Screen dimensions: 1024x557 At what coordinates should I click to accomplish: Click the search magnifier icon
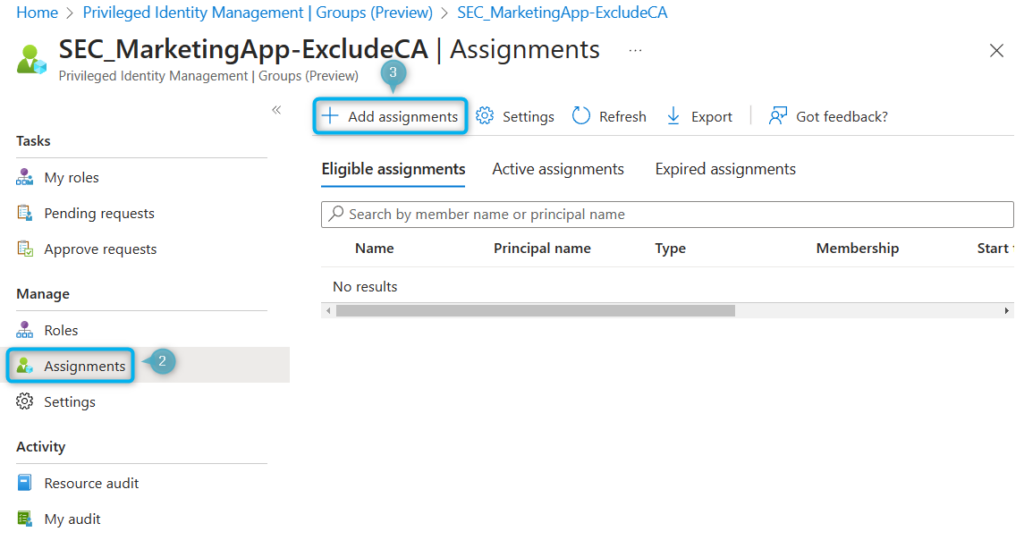[x=336, y=214]
